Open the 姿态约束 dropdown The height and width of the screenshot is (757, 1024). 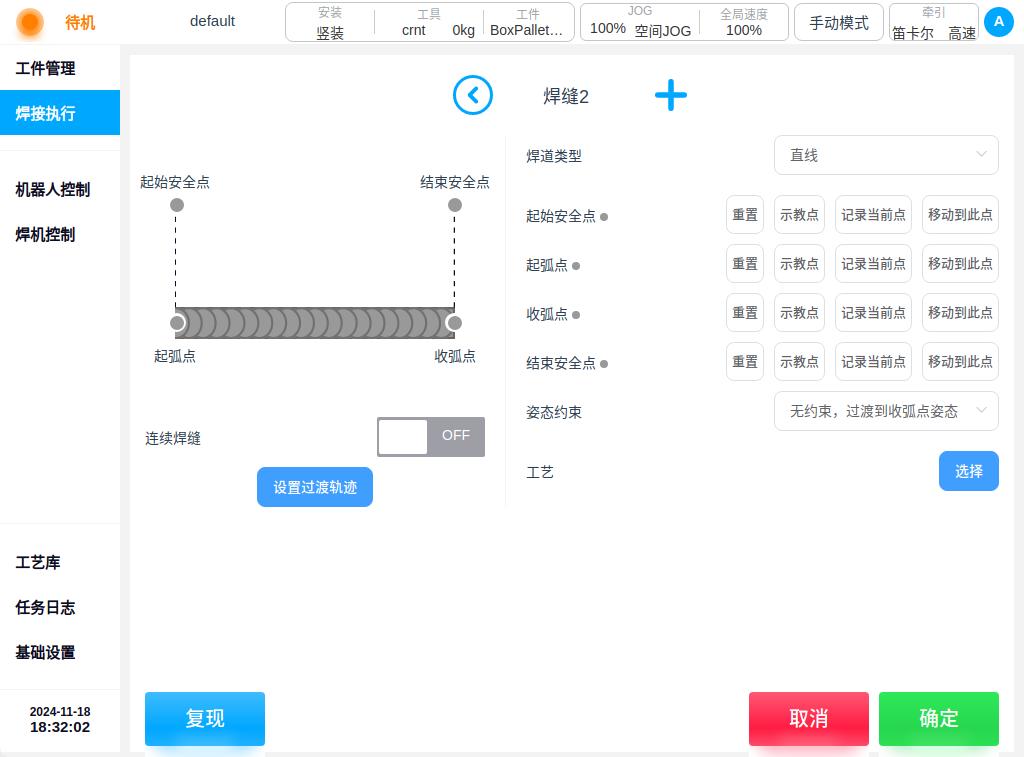click(886, 411)
